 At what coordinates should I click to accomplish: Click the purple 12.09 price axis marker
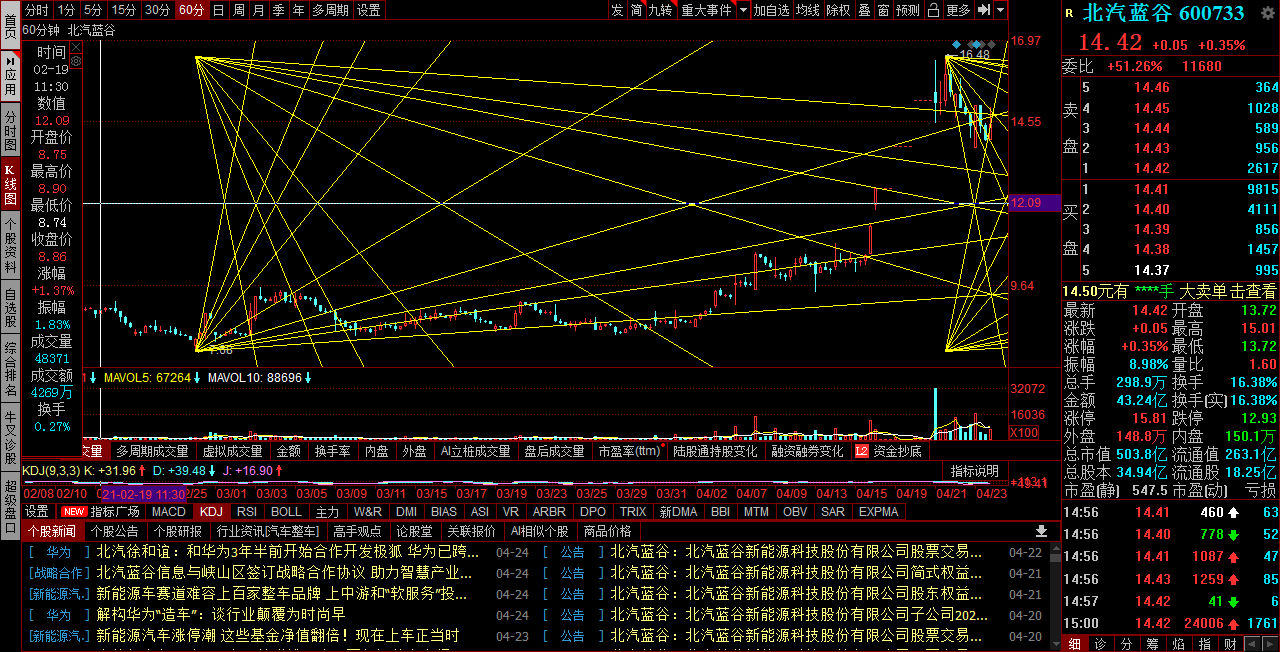pos(1034,203)
